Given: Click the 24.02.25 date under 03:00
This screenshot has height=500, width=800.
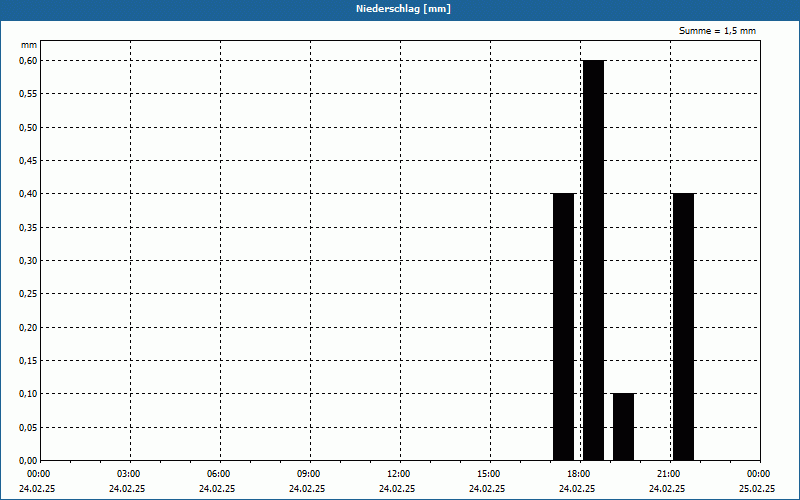Looking at the screenshot, I should point(127,489).
